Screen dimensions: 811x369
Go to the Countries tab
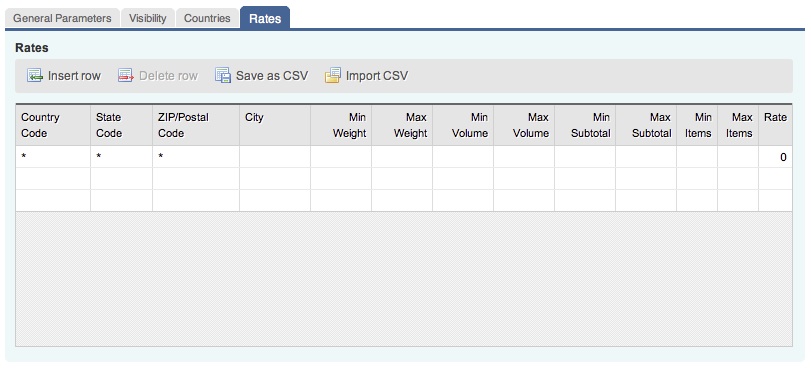[x=207, y=18]
